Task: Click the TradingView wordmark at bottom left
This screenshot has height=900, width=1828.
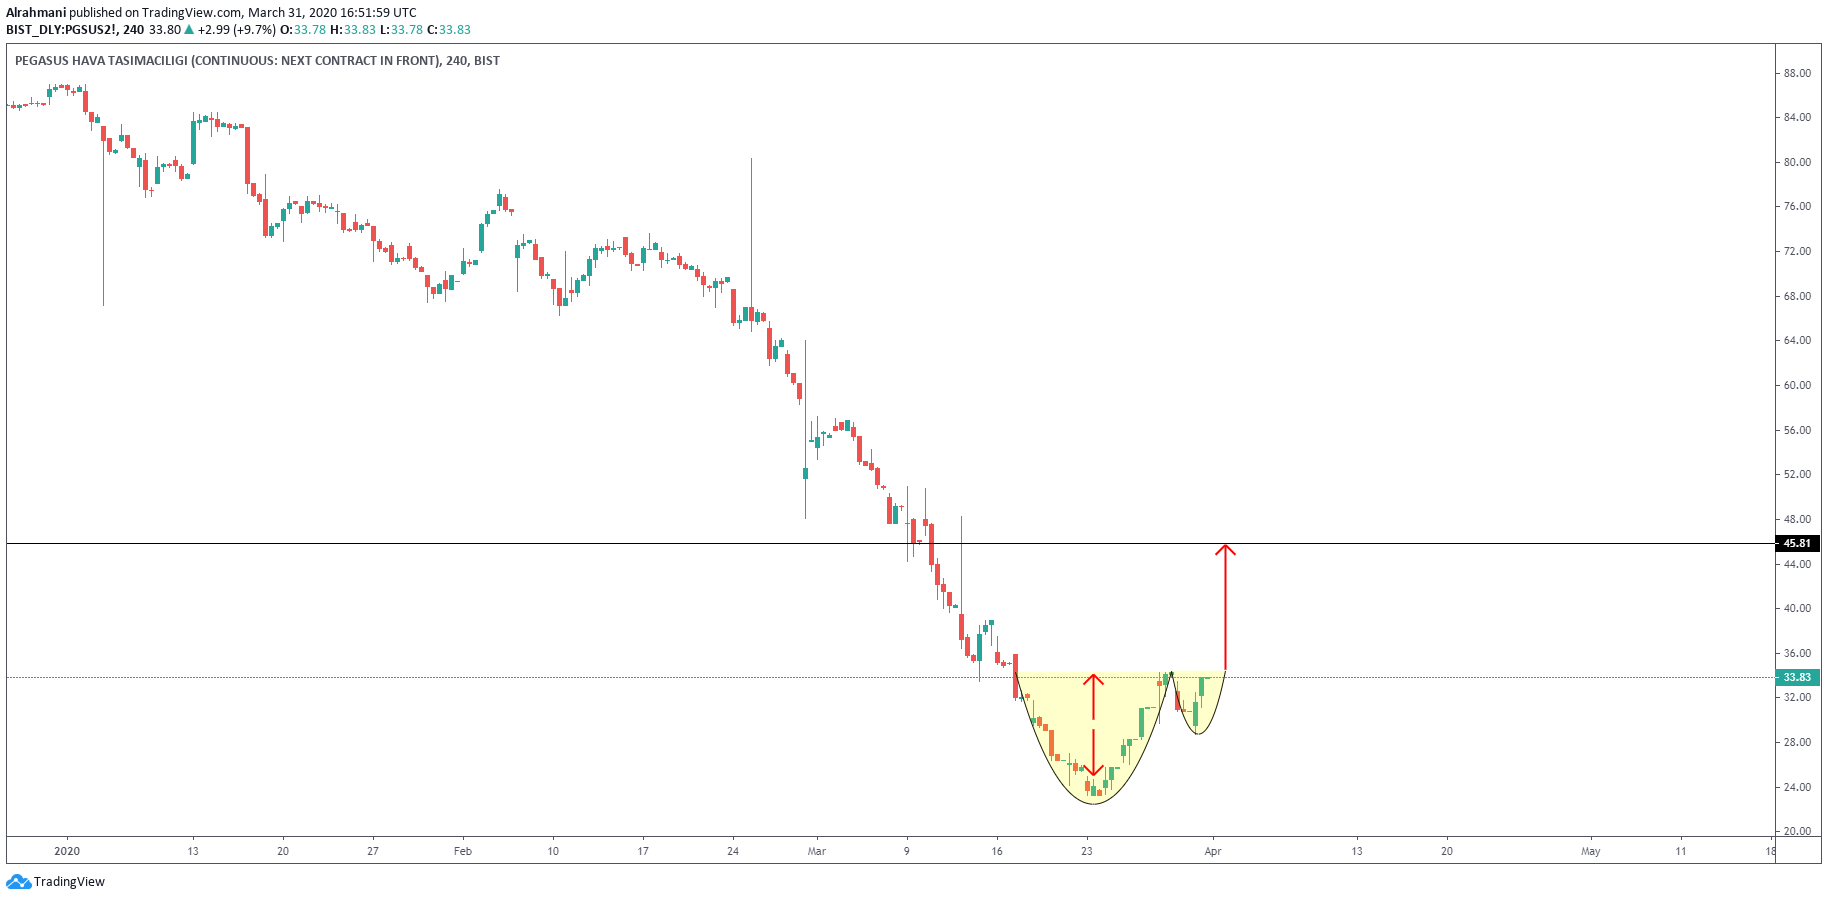Action: pos(69,882)
